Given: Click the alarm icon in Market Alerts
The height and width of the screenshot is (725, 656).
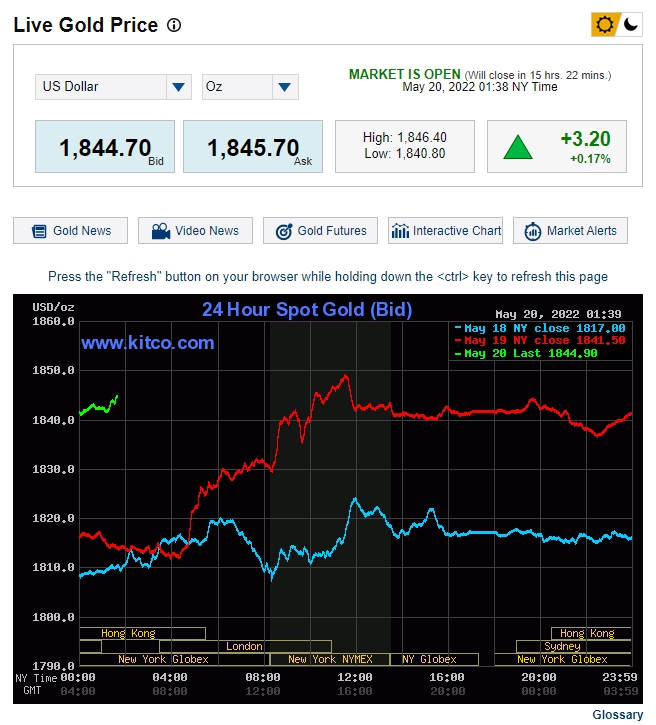Looking at the screenshot, I should click(533, 231).
